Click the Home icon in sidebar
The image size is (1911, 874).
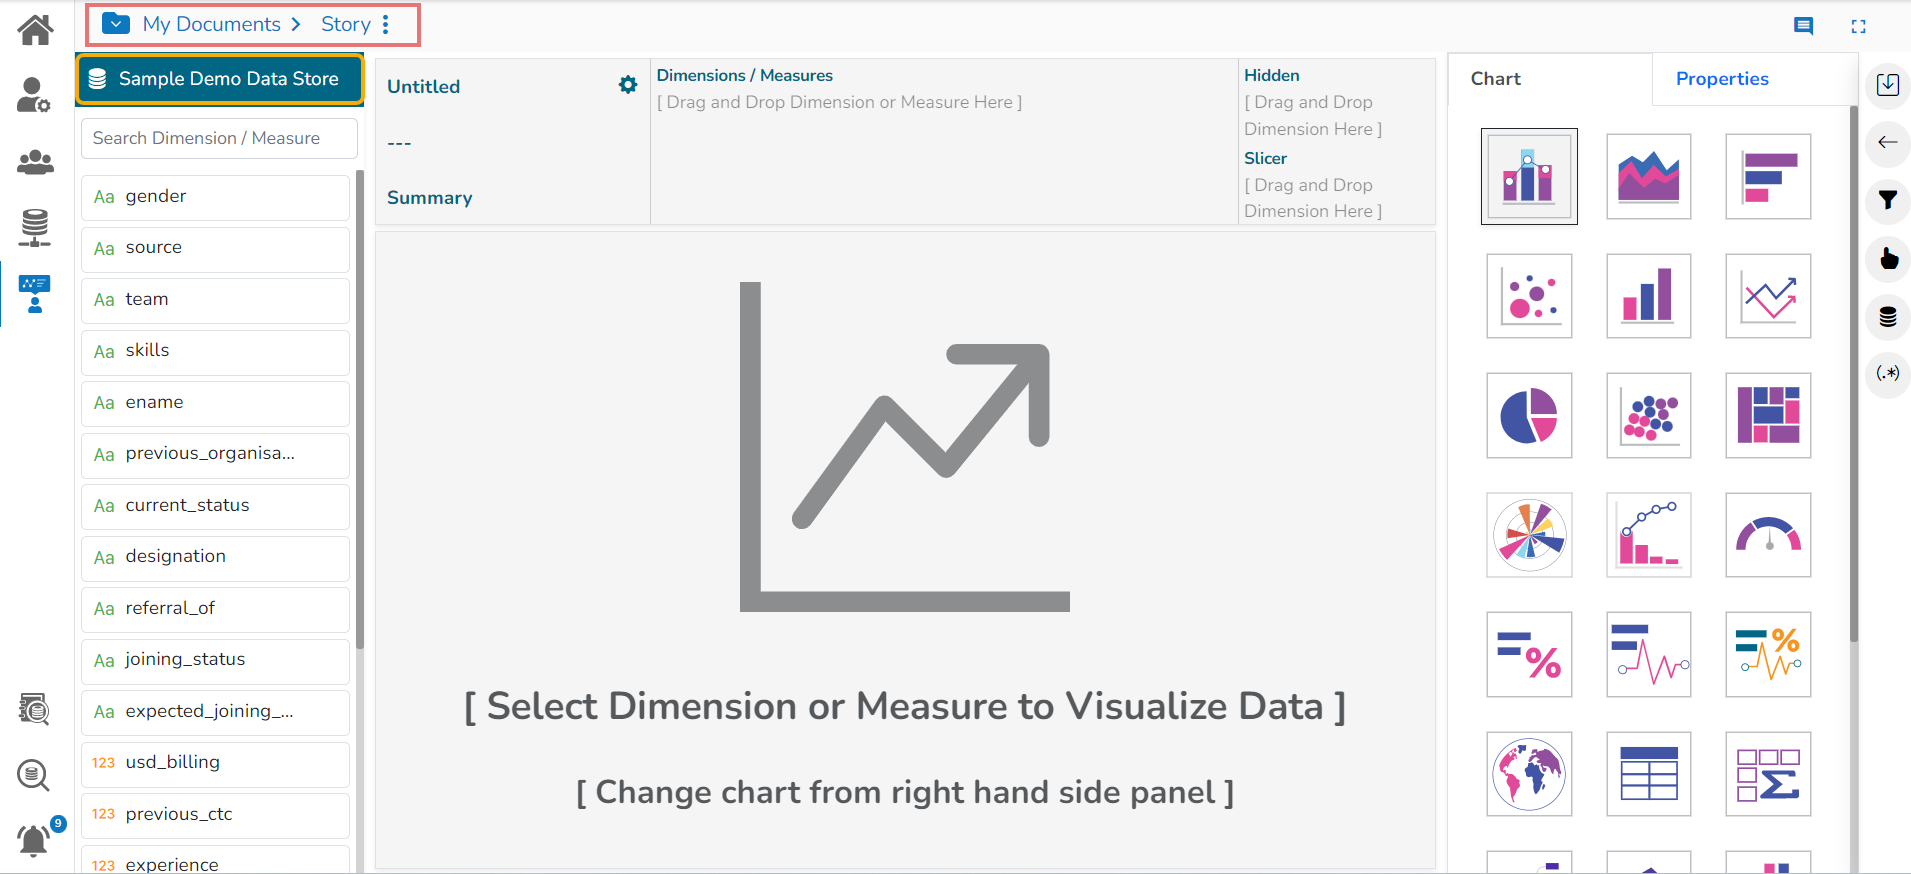pos(35,30)
